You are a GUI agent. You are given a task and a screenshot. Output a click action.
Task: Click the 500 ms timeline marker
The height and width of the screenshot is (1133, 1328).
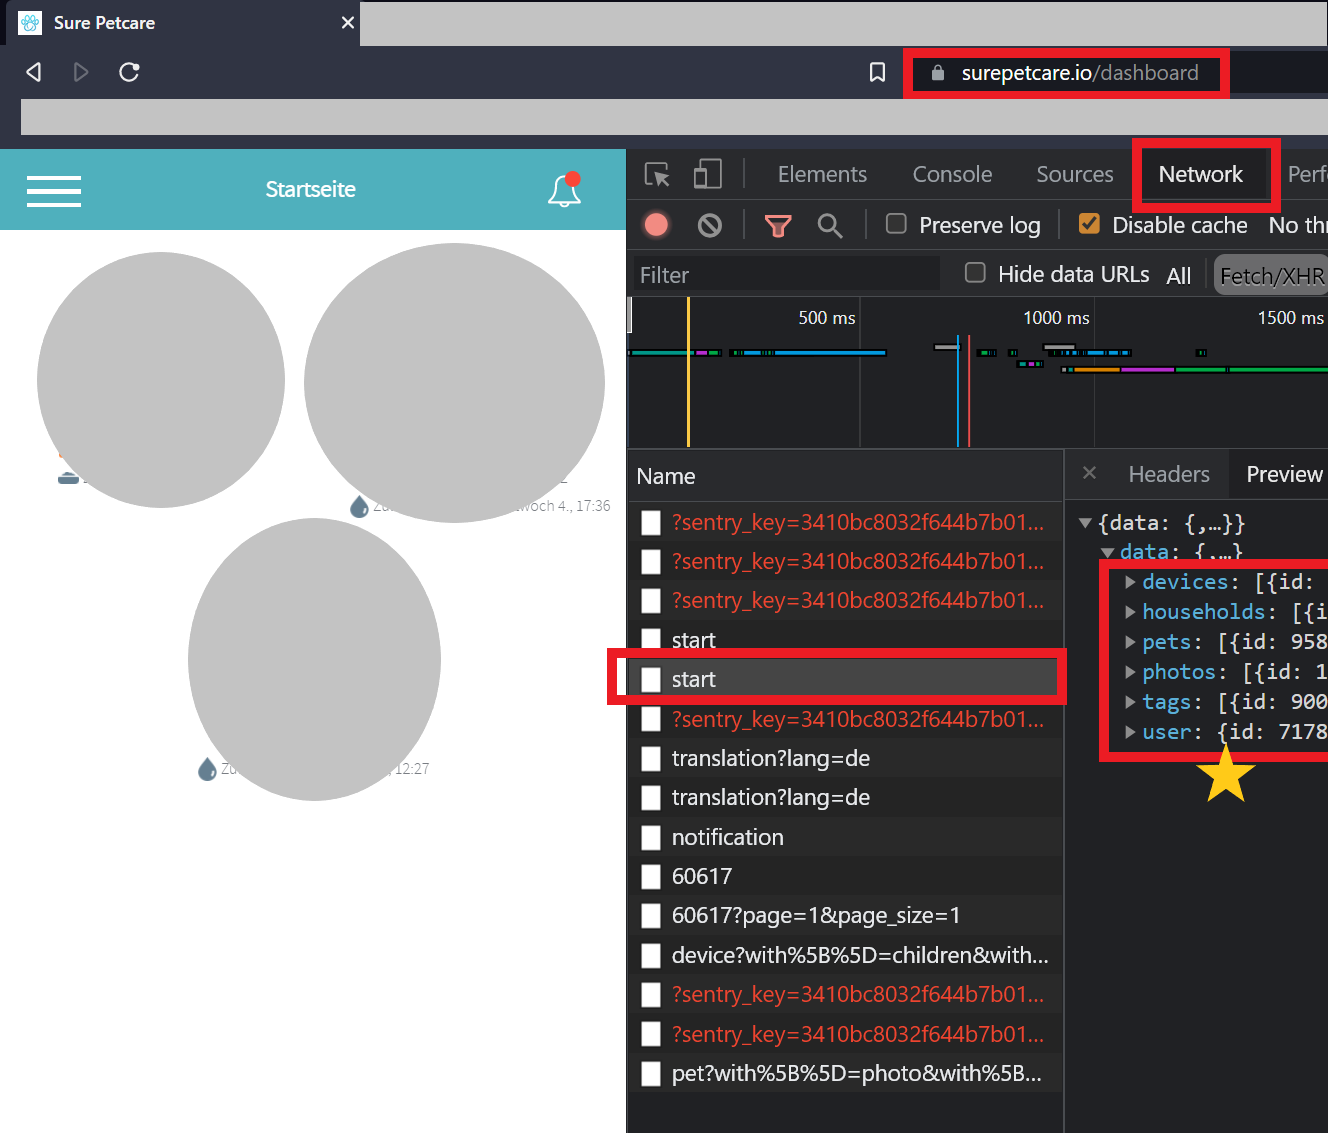coord(826,318)
